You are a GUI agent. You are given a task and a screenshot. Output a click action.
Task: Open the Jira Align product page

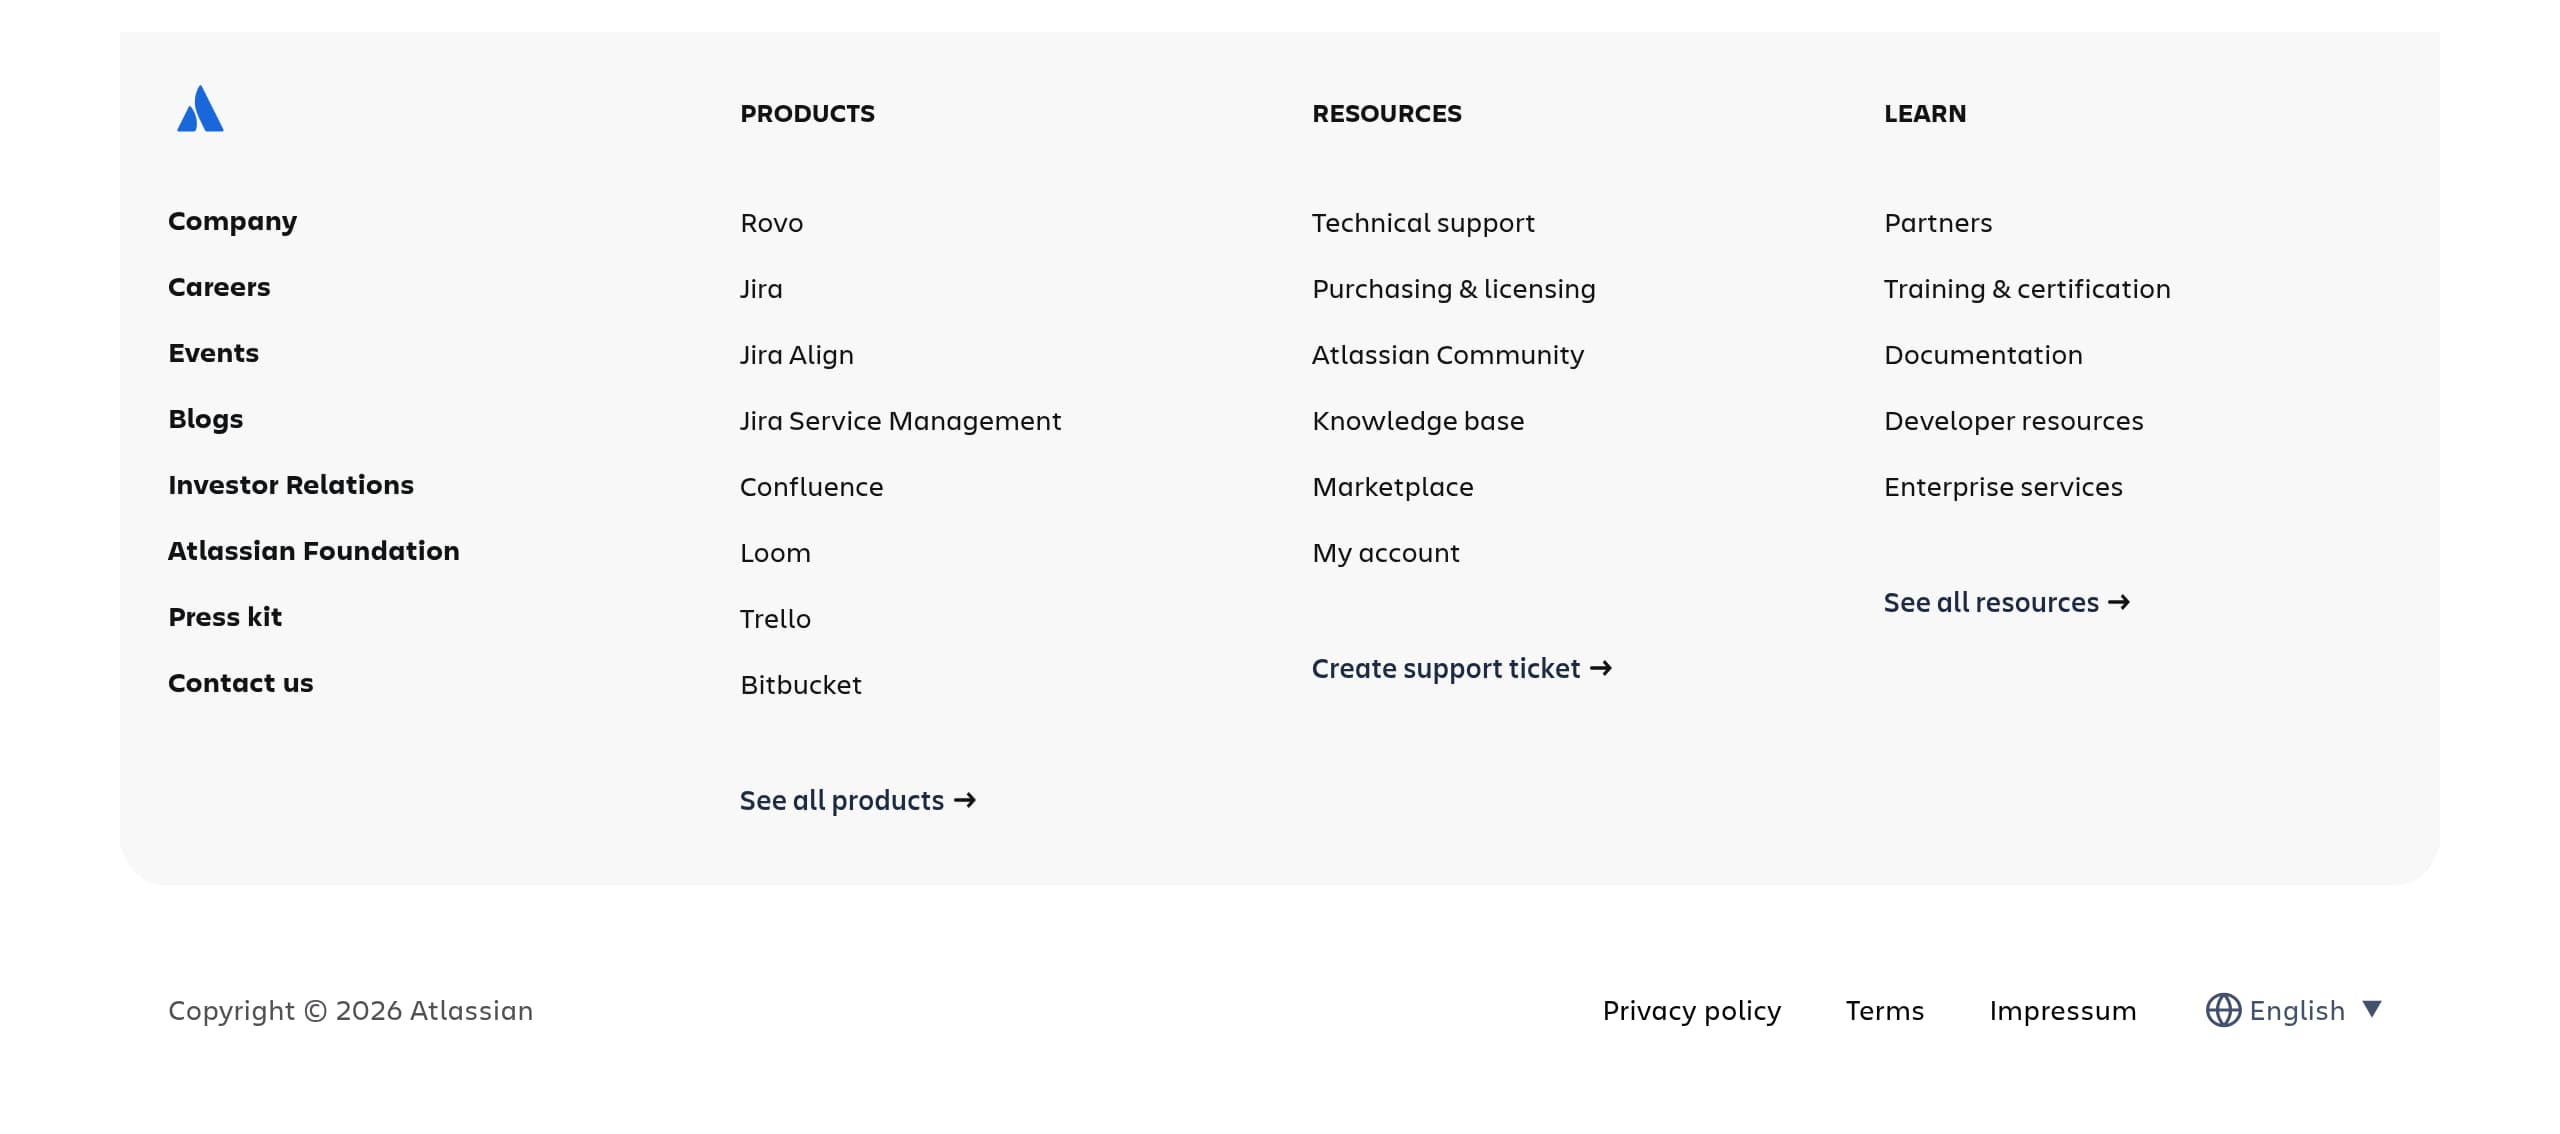796,354
